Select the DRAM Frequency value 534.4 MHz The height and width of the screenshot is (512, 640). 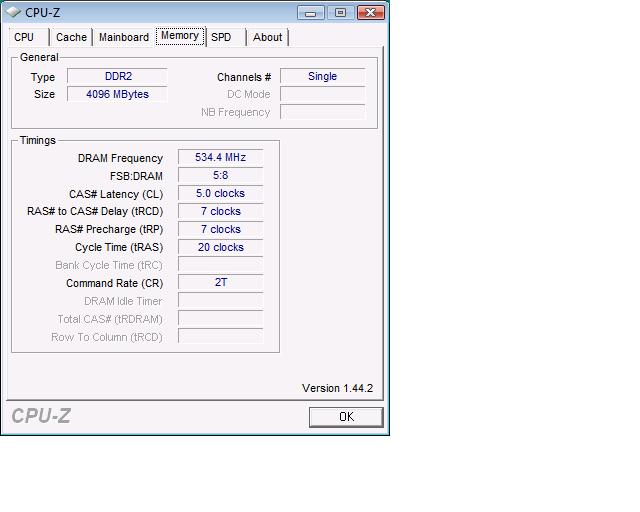(x=220, y=157)
